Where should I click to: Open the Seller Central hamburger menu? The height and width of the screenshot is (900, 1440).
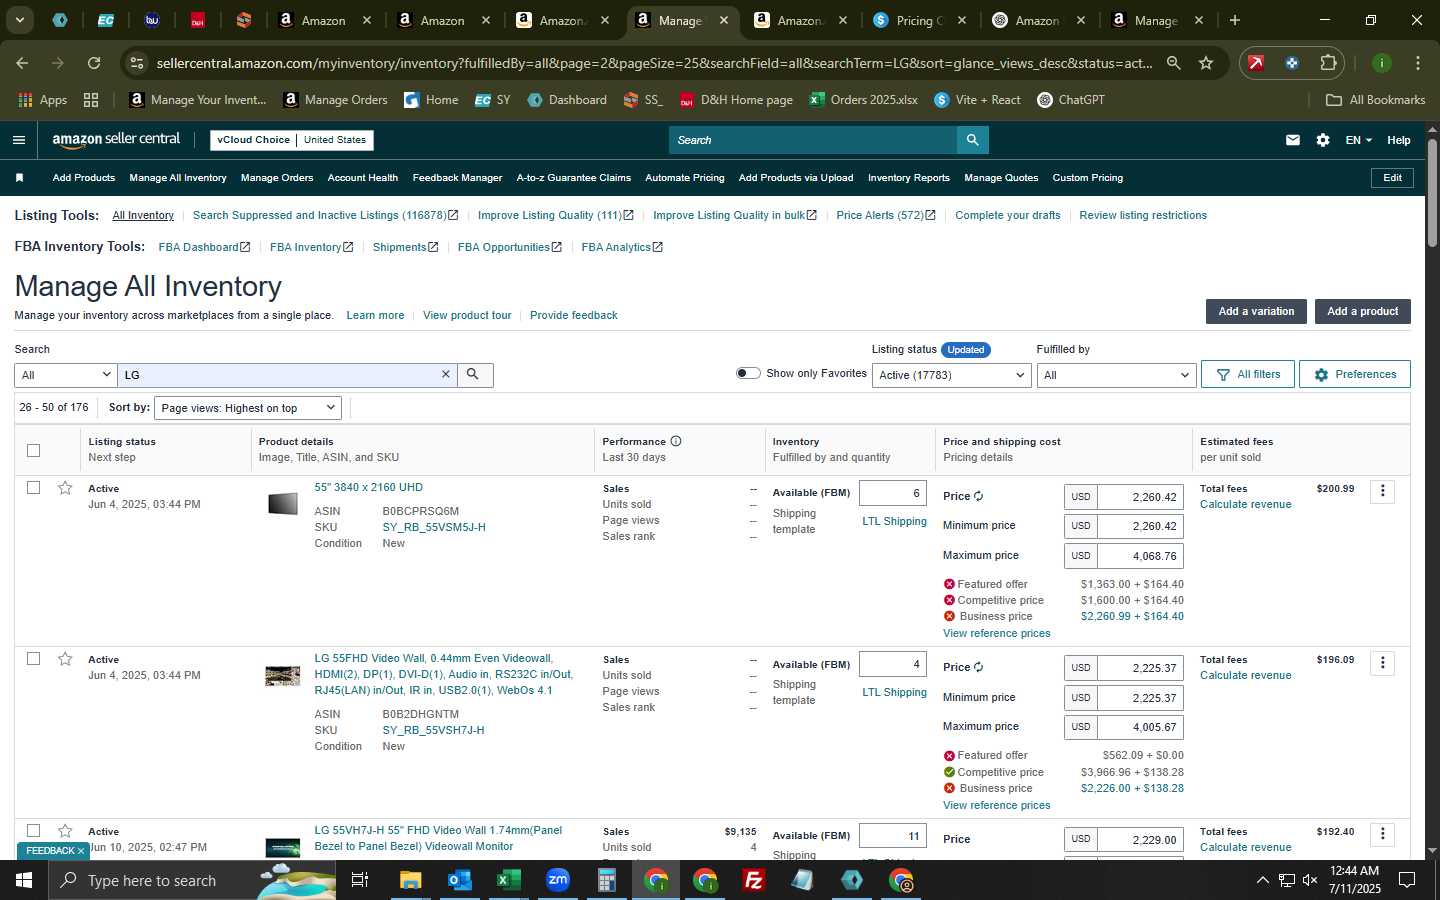18,140
